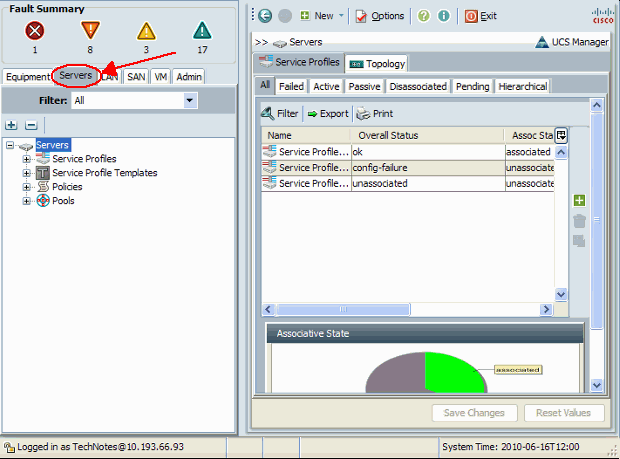Click the New toolbar button
The image size is (620, 459).
317,16
